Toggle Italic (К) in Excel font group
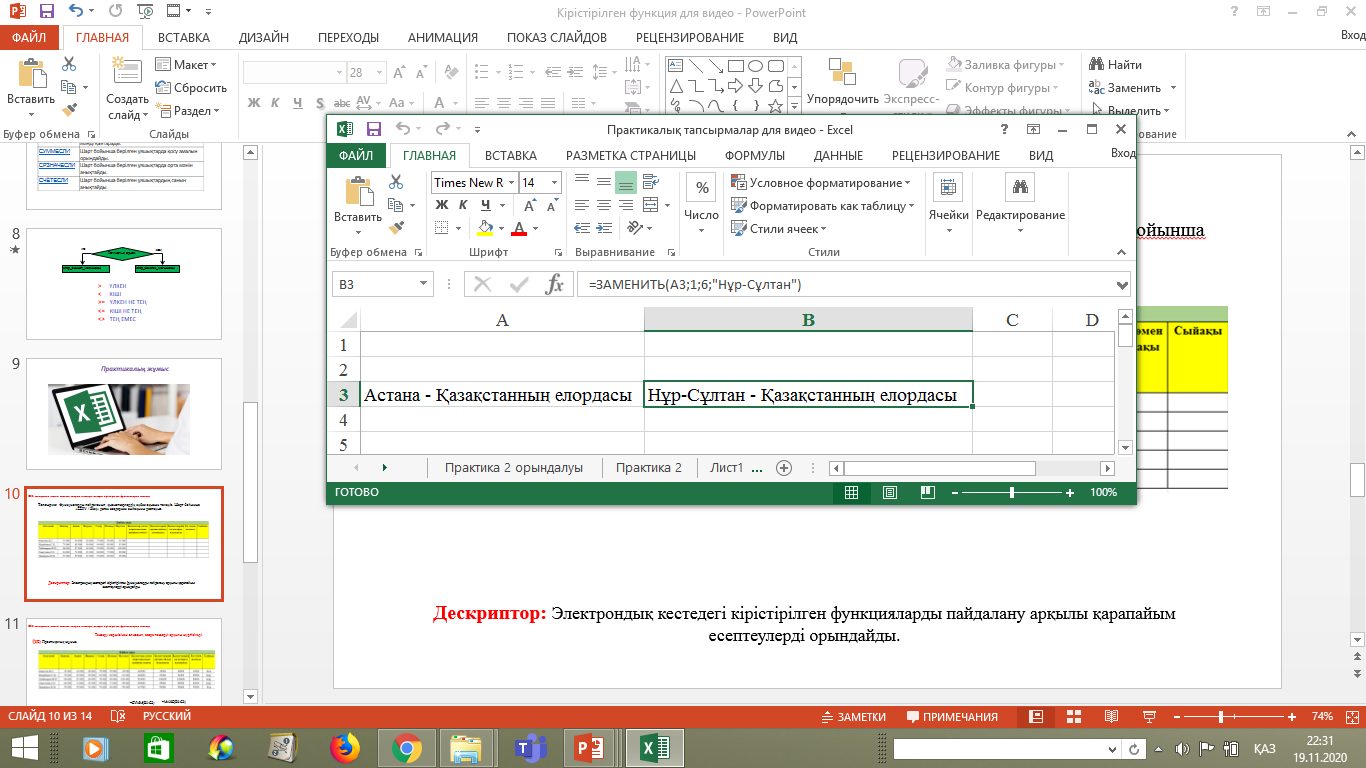Screen dimensions: 1366x768 [x=463, y=205]
